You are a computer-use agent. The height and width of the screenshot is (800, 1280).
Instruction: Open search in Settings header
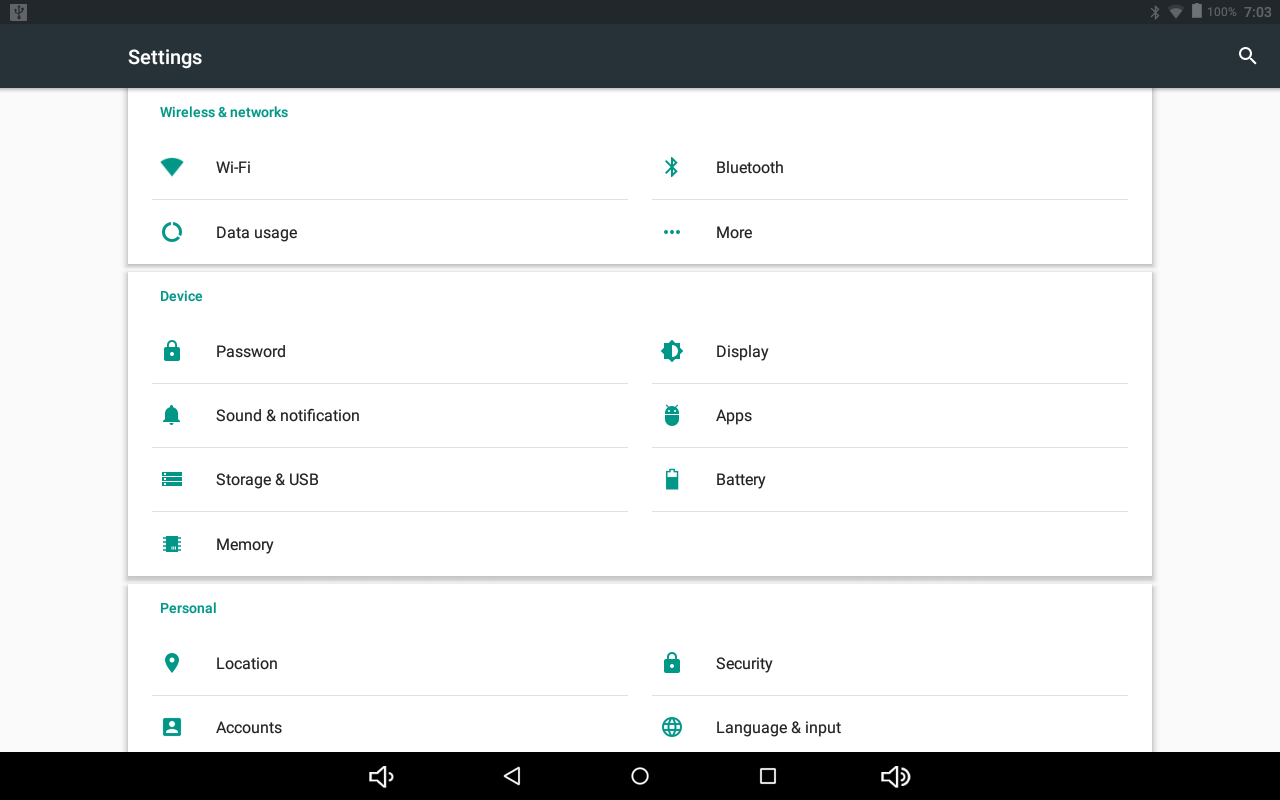[1247, 56]
